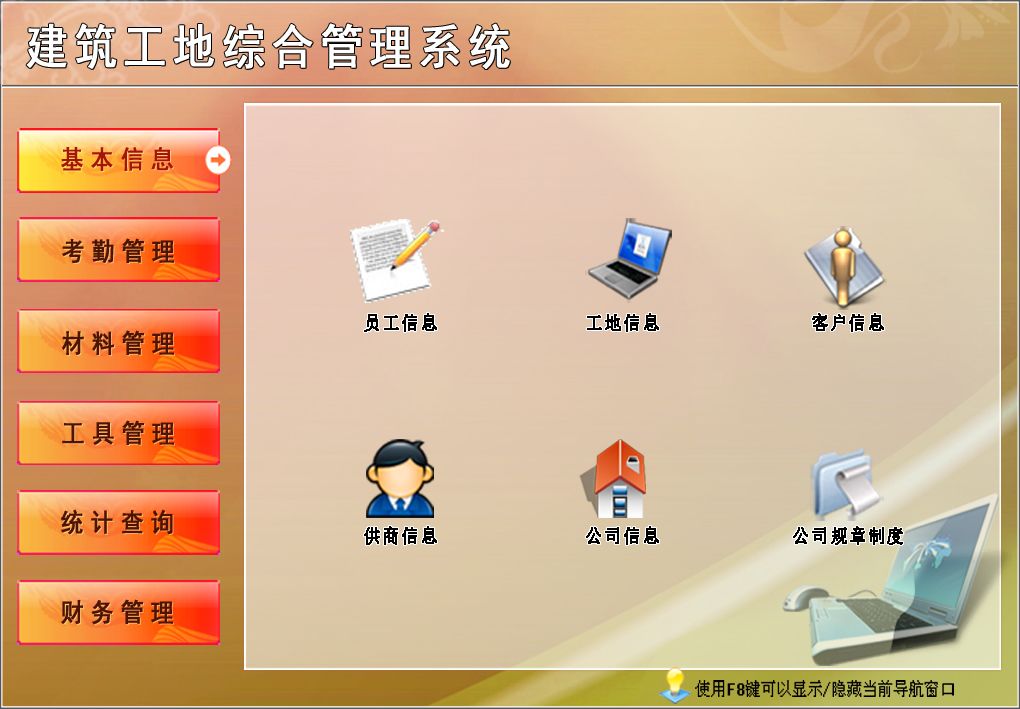Click the 建筑工地综合管理系统 title banner
The height and width of the screenshot is (709, 1020).
269,47
